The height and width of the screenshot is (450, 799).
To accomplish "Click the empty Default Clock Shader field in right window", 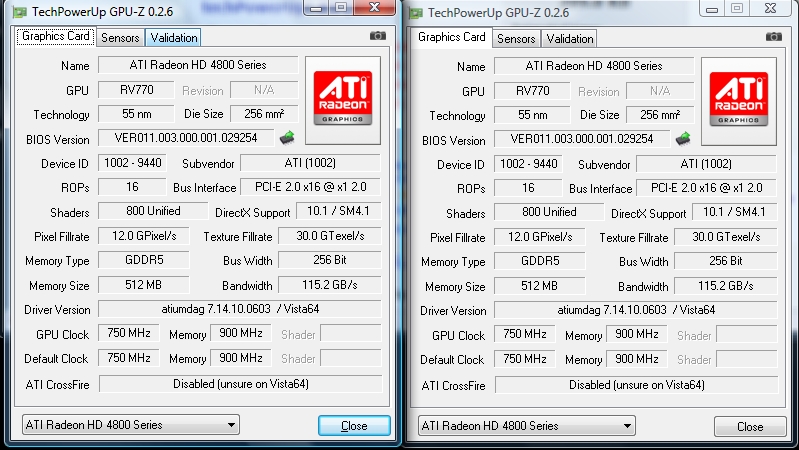I will pyautogui.click(x=747, y=359).
